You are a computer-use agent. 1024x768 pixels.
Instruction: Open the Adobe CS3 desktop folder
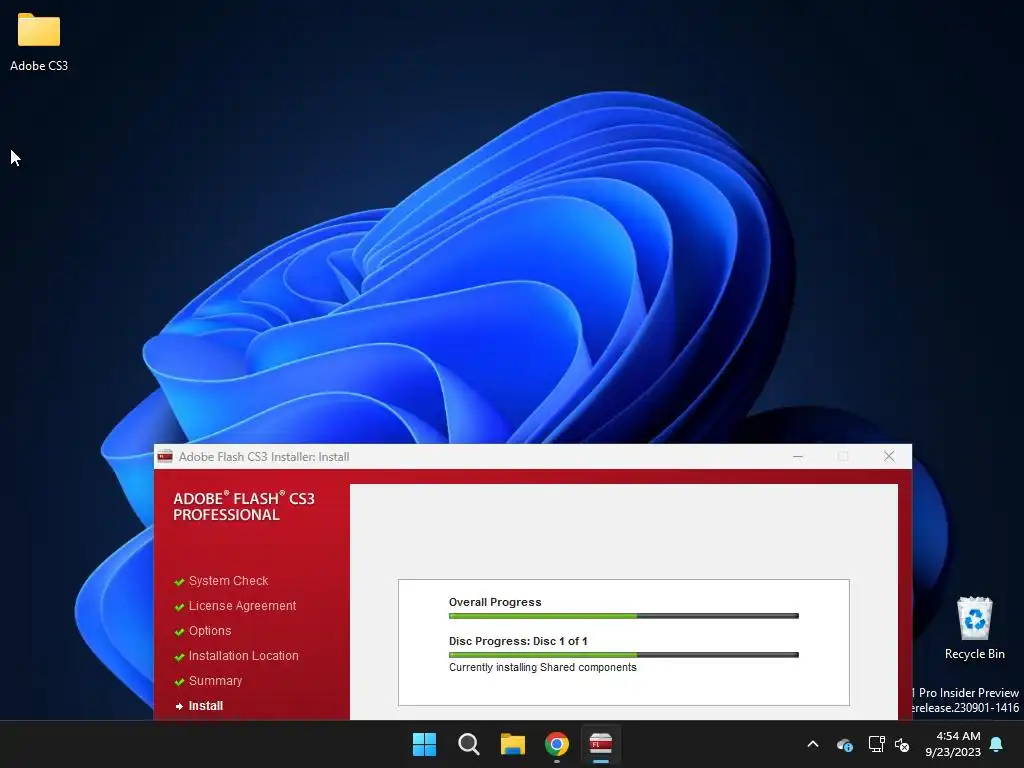tap(39, 42)
